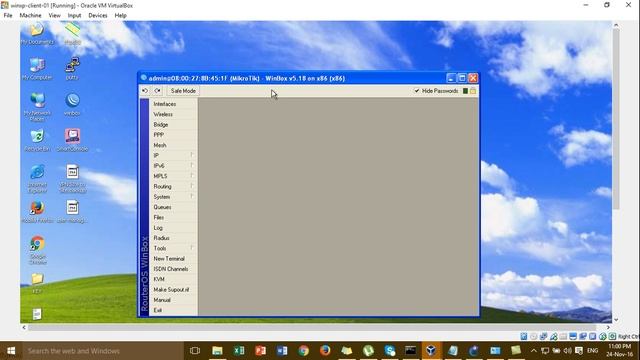Open the command prompt taskbar icon
The image size is (640, 360).
tap(410, 351)
